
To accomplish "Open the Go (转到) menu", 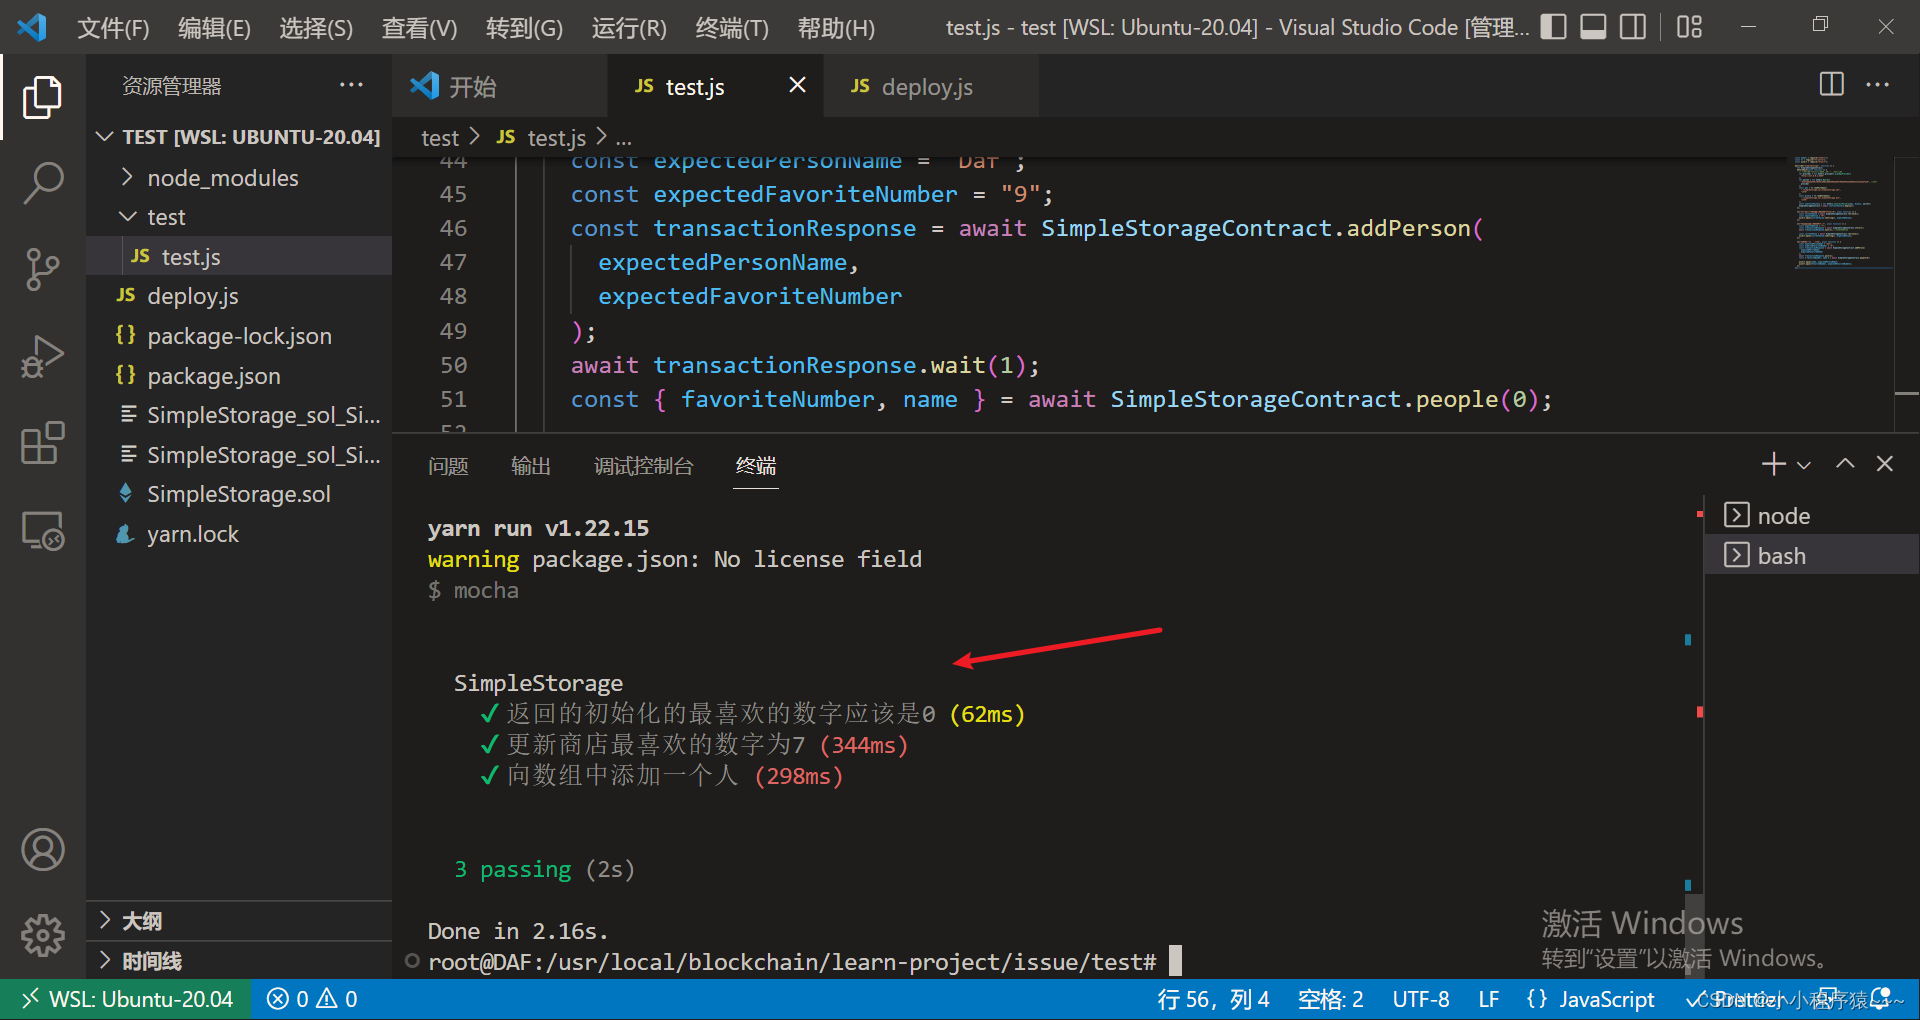I will tap(524, 28).
